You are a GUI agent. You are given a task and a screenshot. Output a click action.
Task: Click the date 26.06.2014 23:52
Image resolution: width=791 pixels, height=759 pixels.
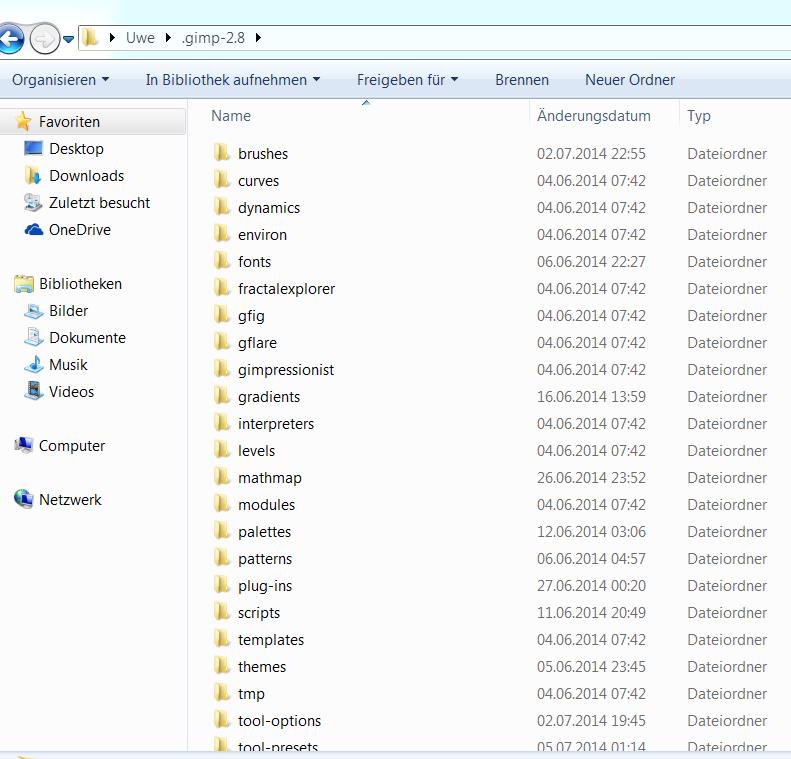click(591, 478)
